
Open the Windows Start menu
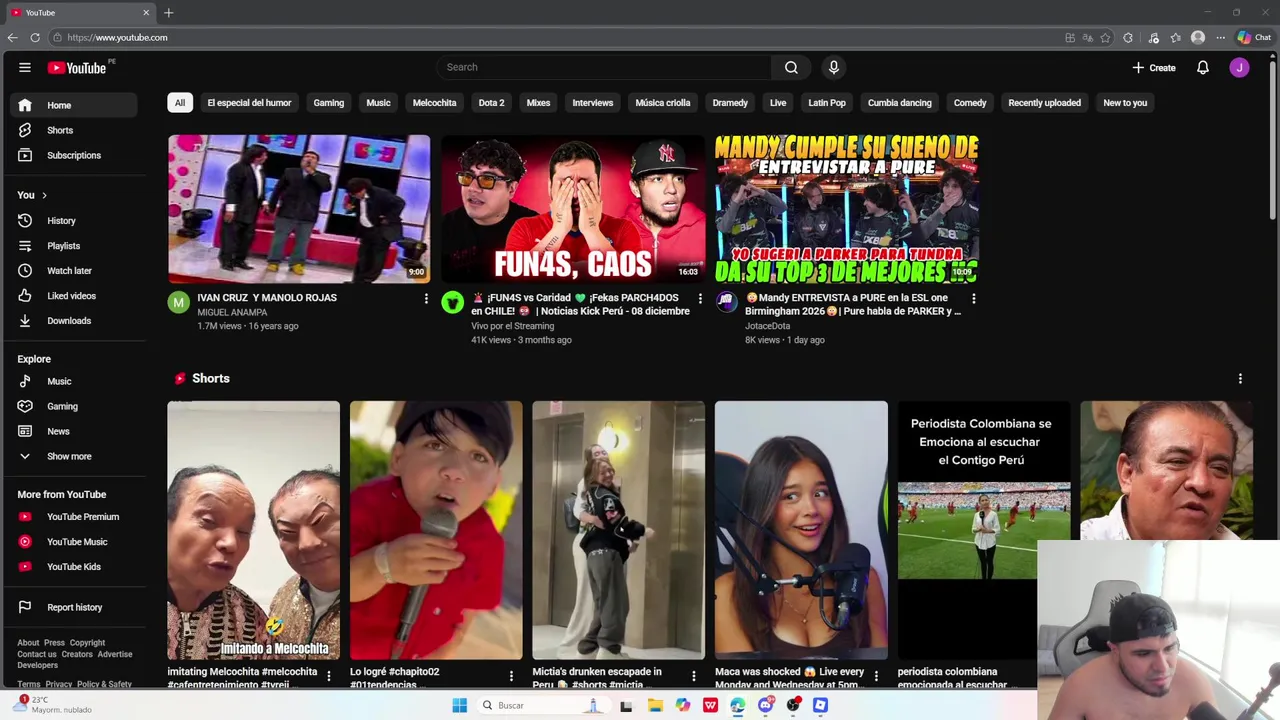[459, 705]
